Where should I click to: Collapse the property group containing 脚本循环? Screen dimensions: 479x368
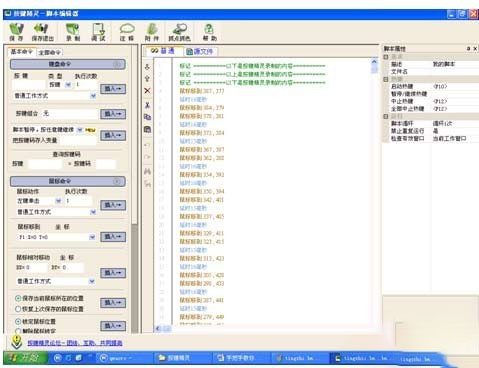point(386,116)
